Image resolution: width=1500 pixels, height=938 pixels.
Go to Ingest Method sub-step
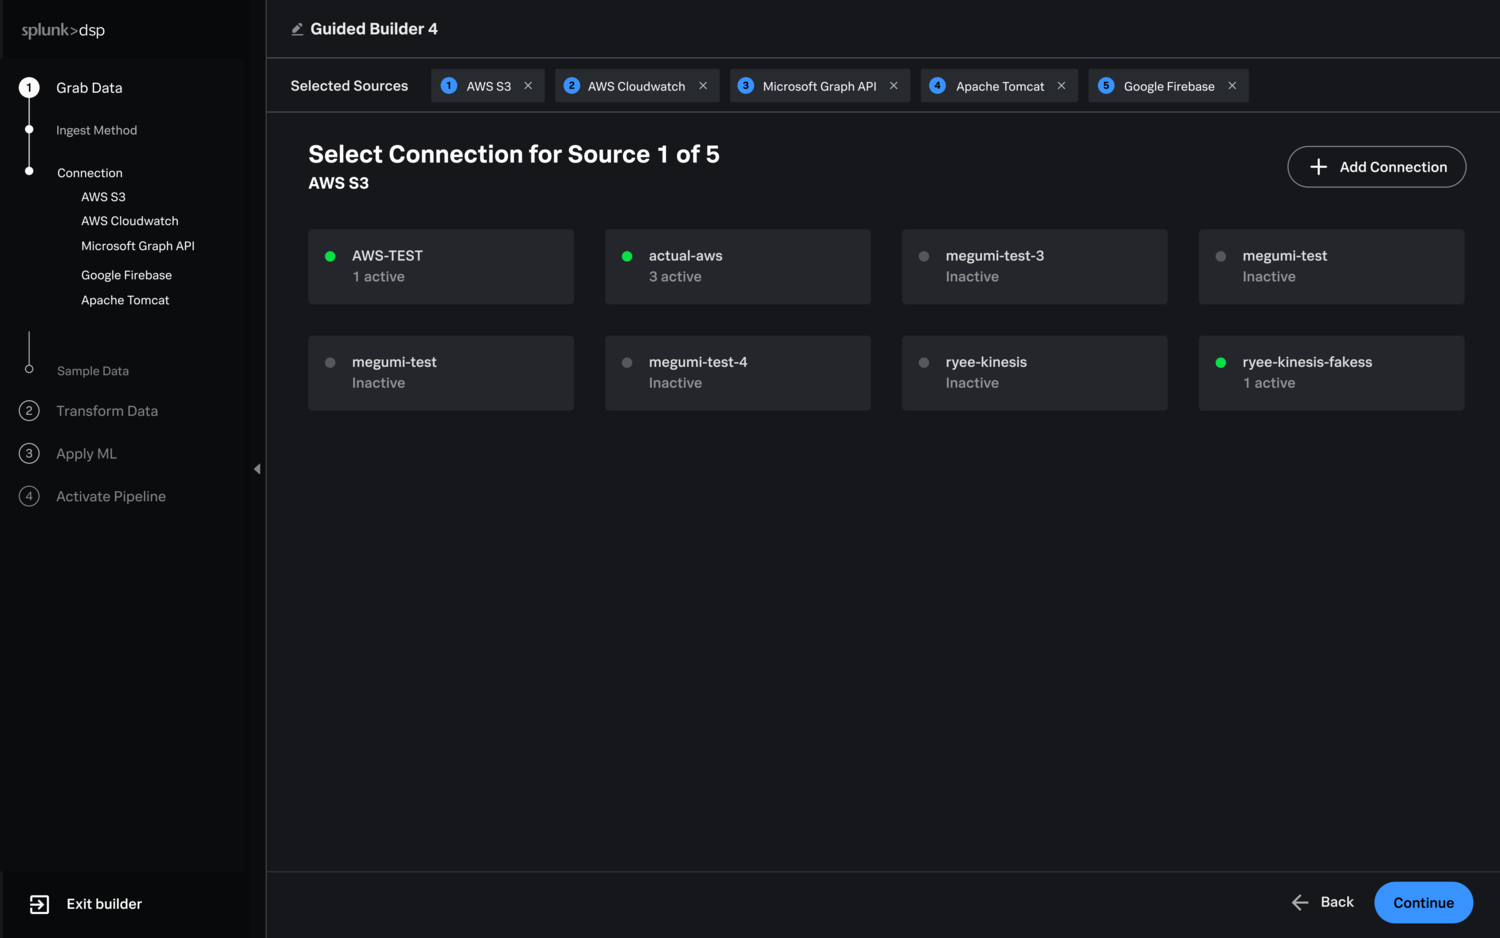click(x=97, y=130)
